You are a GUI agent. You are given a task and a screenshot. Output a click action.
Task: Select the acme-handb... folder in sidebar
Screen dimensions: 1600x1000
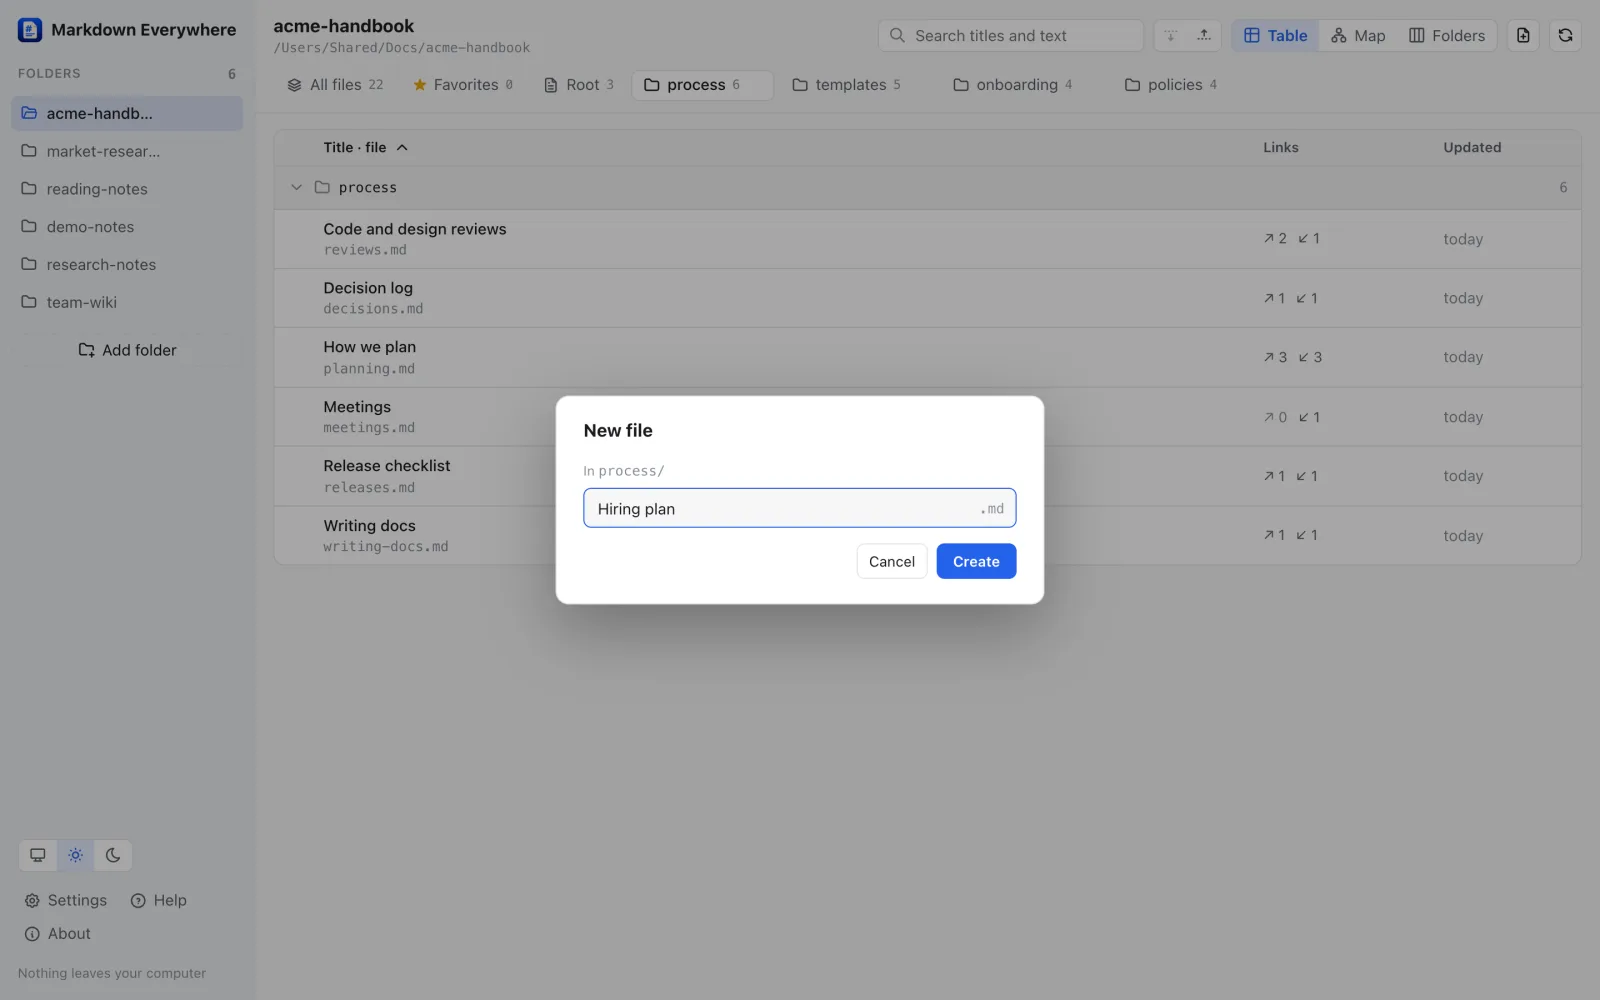[127, 114]
